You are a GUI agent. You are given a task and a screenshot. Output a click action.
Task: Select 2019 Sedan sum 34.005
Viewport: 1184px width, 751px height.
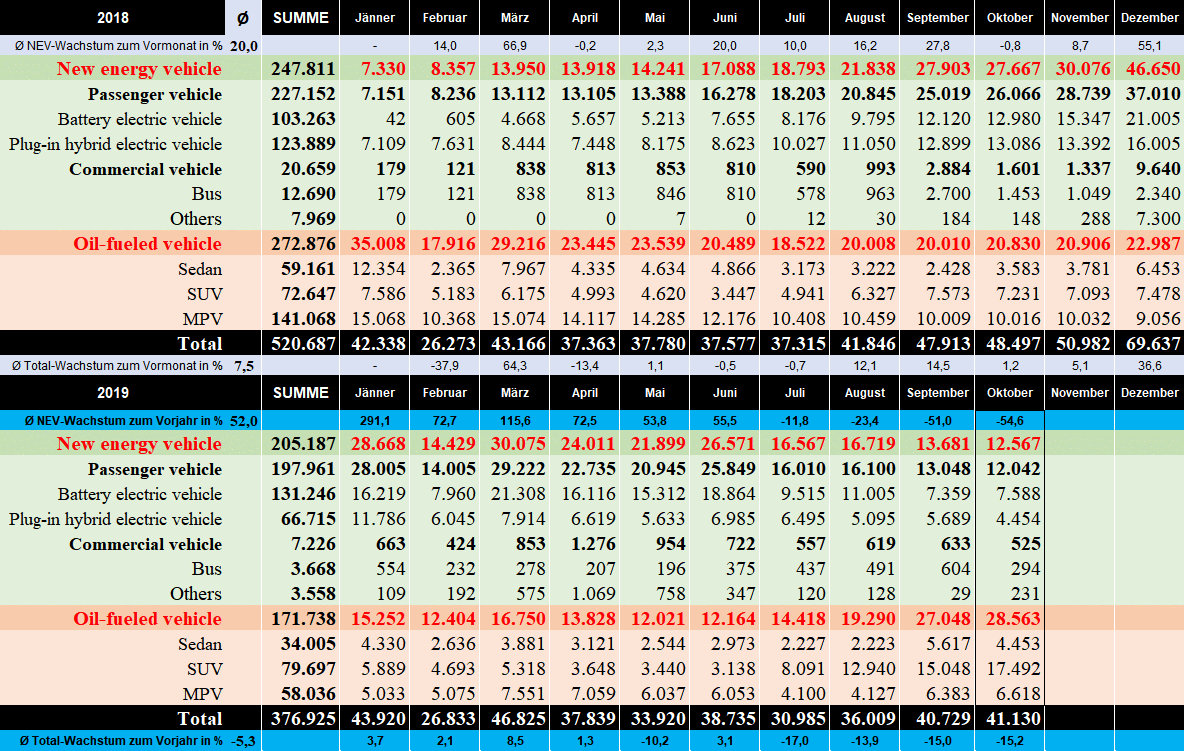click(x=308, y=644)
